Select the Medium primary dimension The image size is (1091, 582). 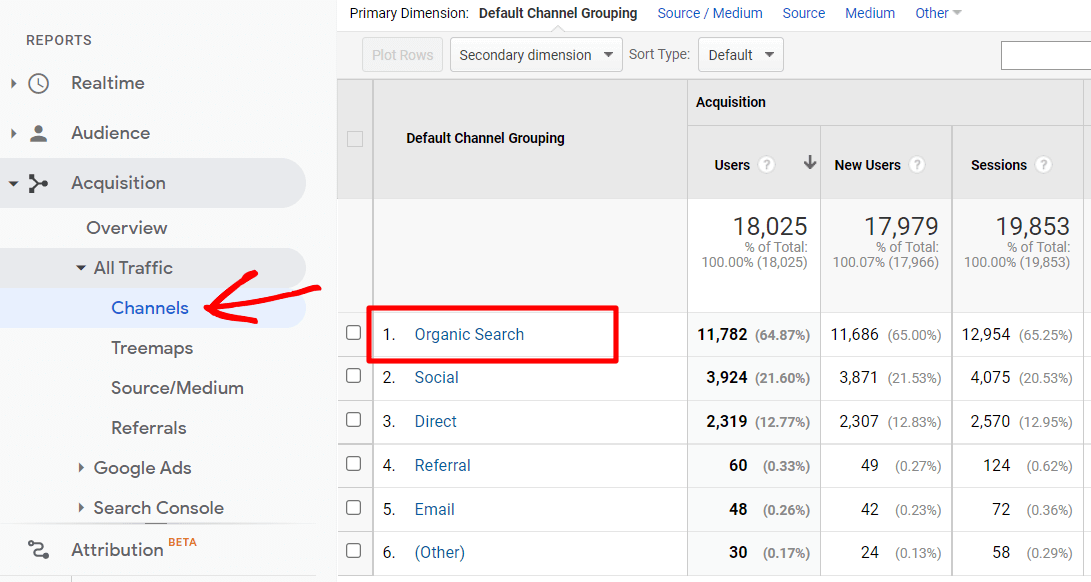[870, 13]
